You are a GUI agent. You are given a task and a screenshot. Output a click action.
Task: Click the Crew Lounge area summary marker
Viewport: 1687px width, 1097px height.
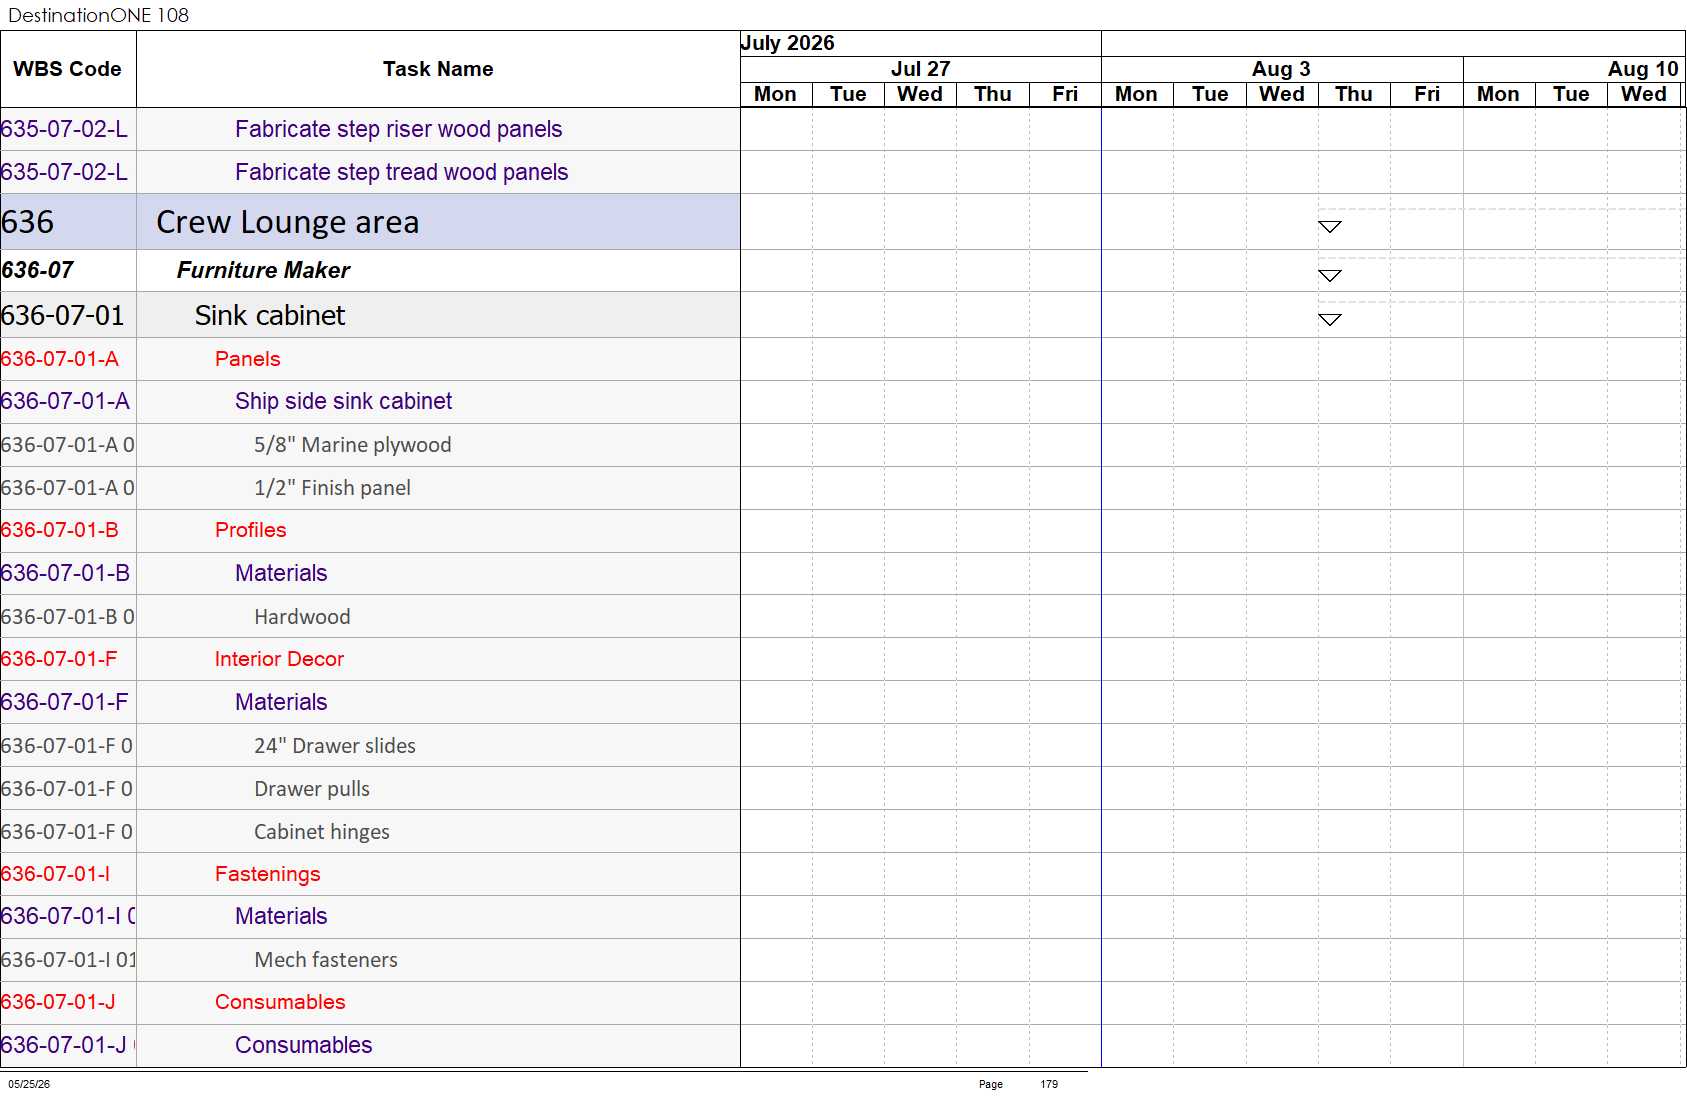1329,227
